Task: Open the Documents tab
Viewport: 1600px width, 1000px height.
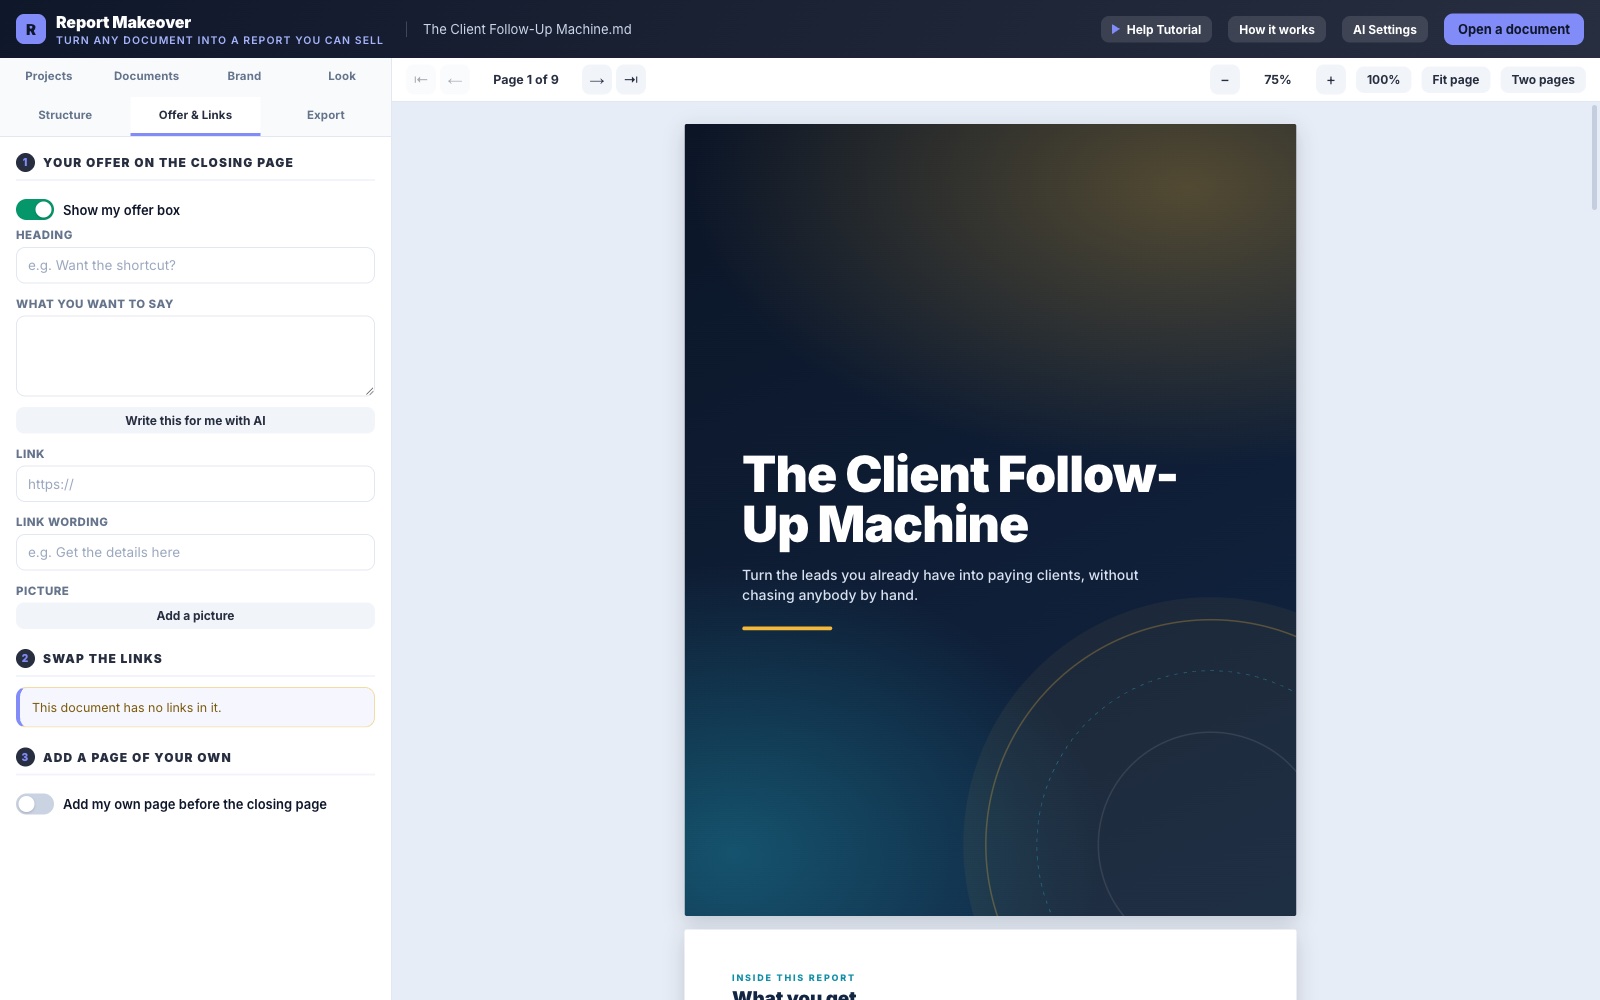Action: click(146, 76)
